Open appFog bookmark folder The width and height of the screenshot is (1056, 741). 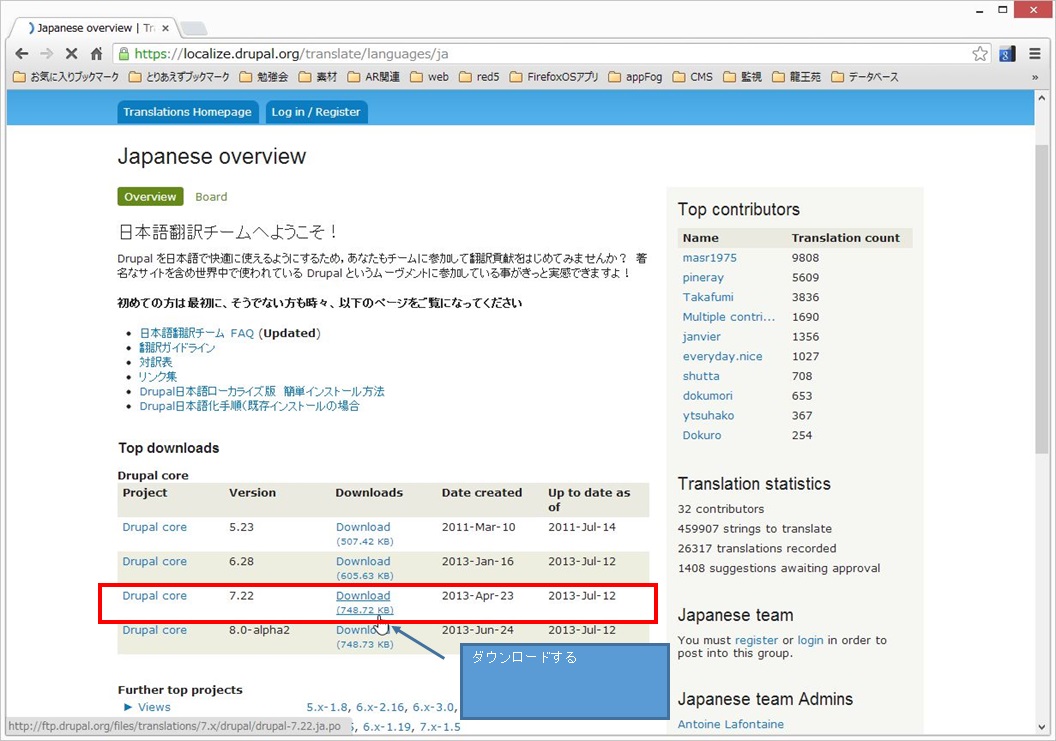point(635,77)
